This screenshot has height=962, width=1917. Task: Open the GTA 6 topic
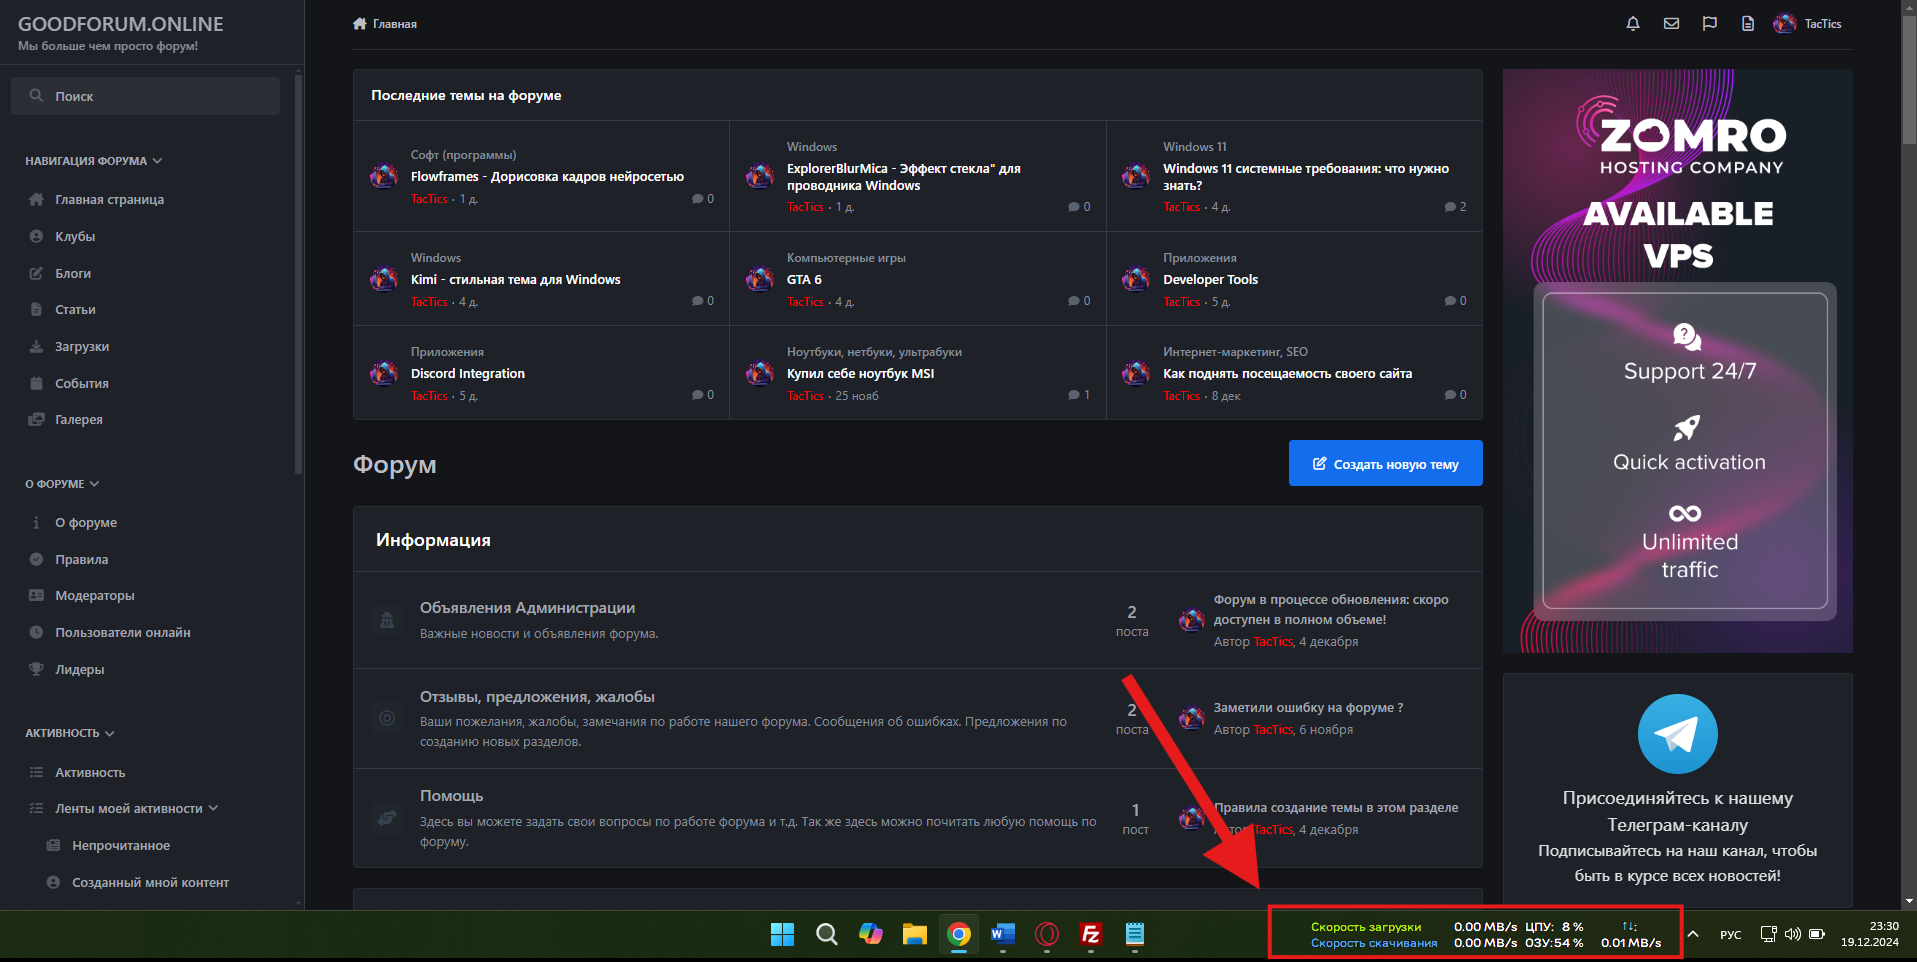tap(804, 280)
